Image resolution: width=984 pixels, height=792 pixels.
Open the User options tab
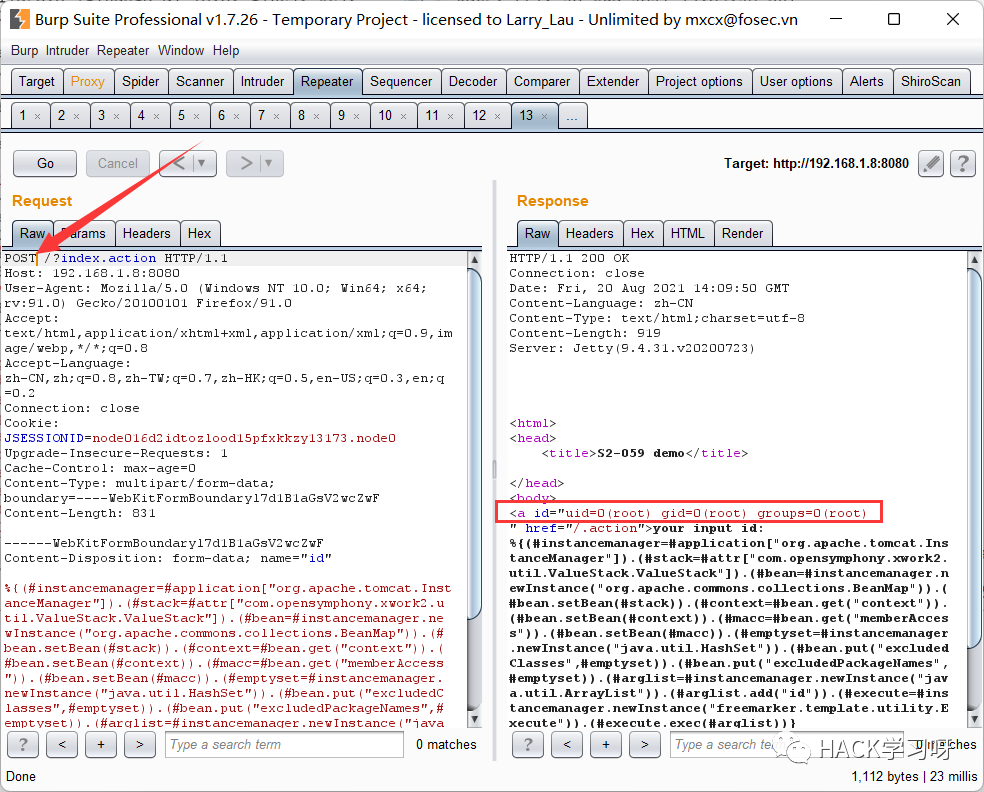pos(796,82)
